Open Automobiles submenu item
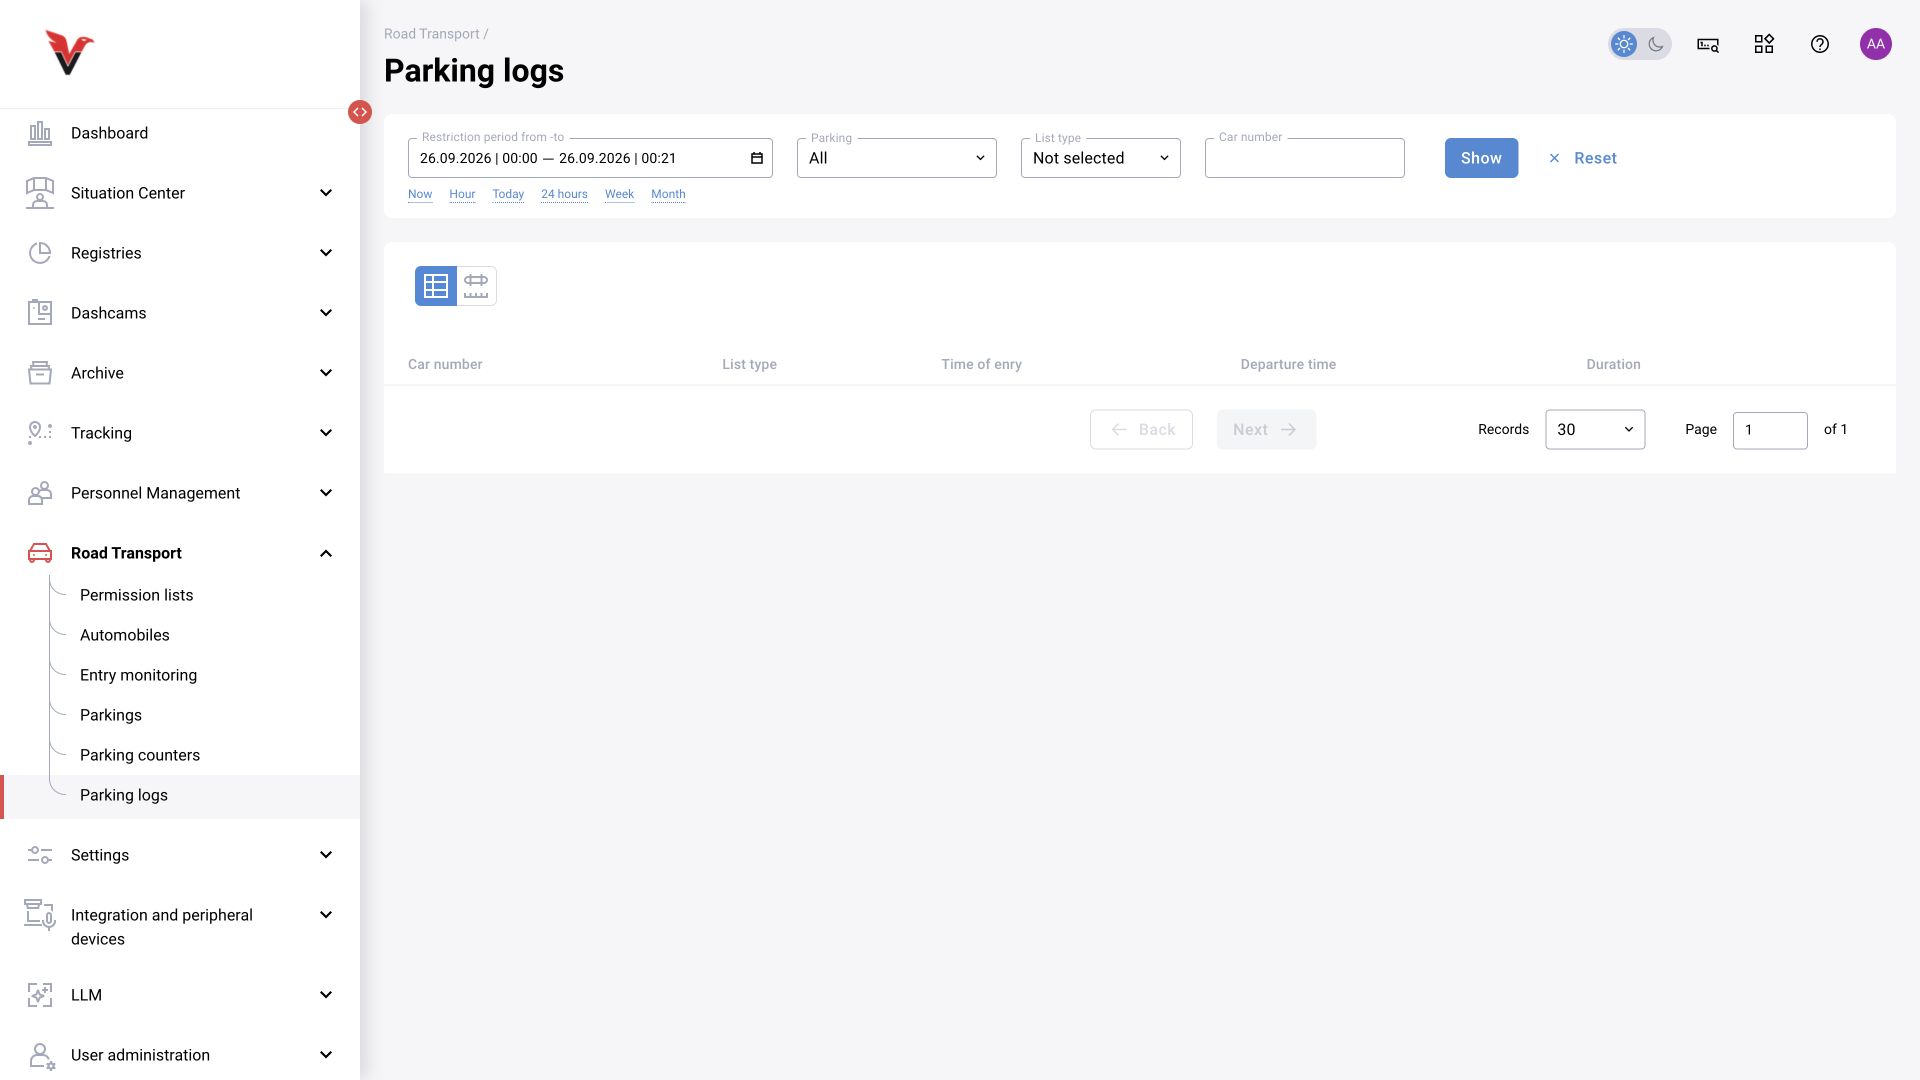The height and width of the screenshot is (1080, 1920). pyautogui.click(x=125, y=635)
